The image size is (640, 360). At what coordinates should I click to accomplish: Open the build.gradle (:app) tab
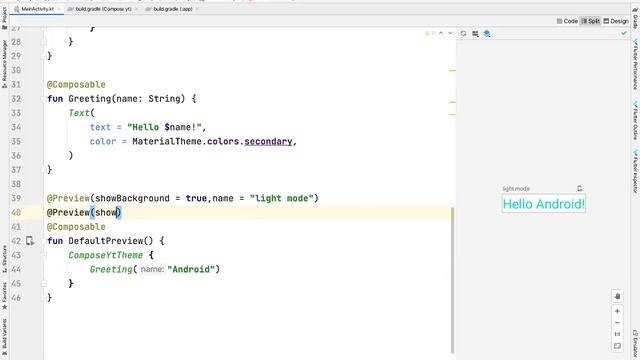pos(173,9)
